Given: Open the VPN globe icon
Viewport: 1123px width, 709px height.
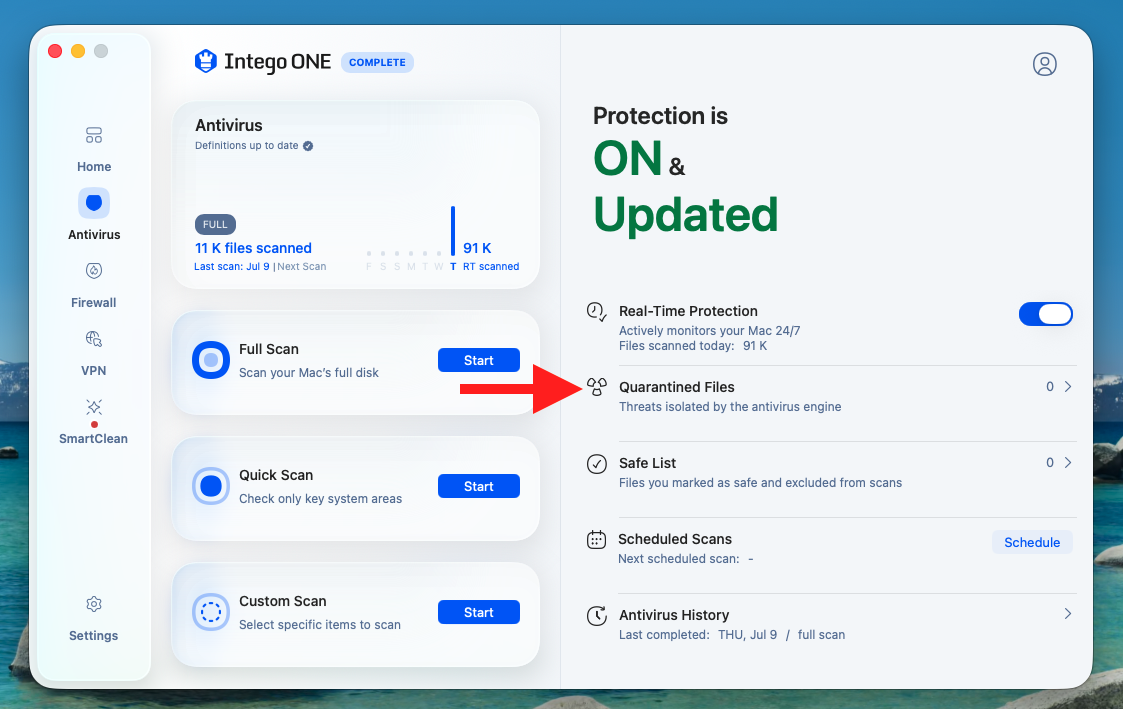Looking at the screenshot, I should pos(94,339).
